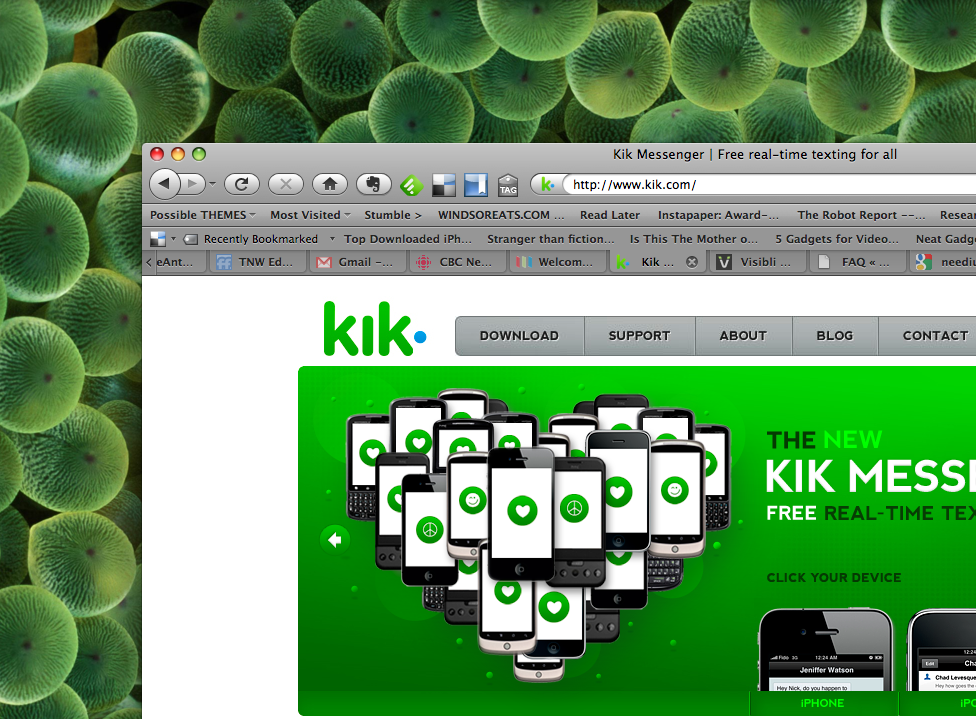Focus the URL field showing www.kik.com

[x=769, y=184]
